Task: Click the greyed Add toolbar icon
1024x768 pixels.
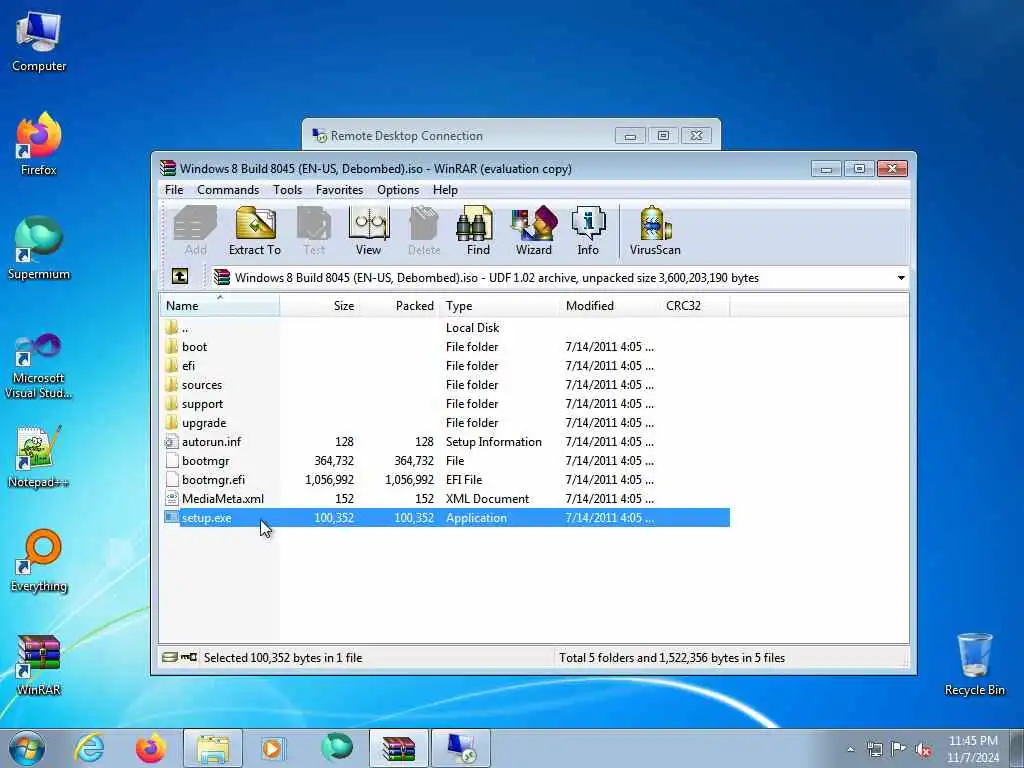Action: pos(195,231)
